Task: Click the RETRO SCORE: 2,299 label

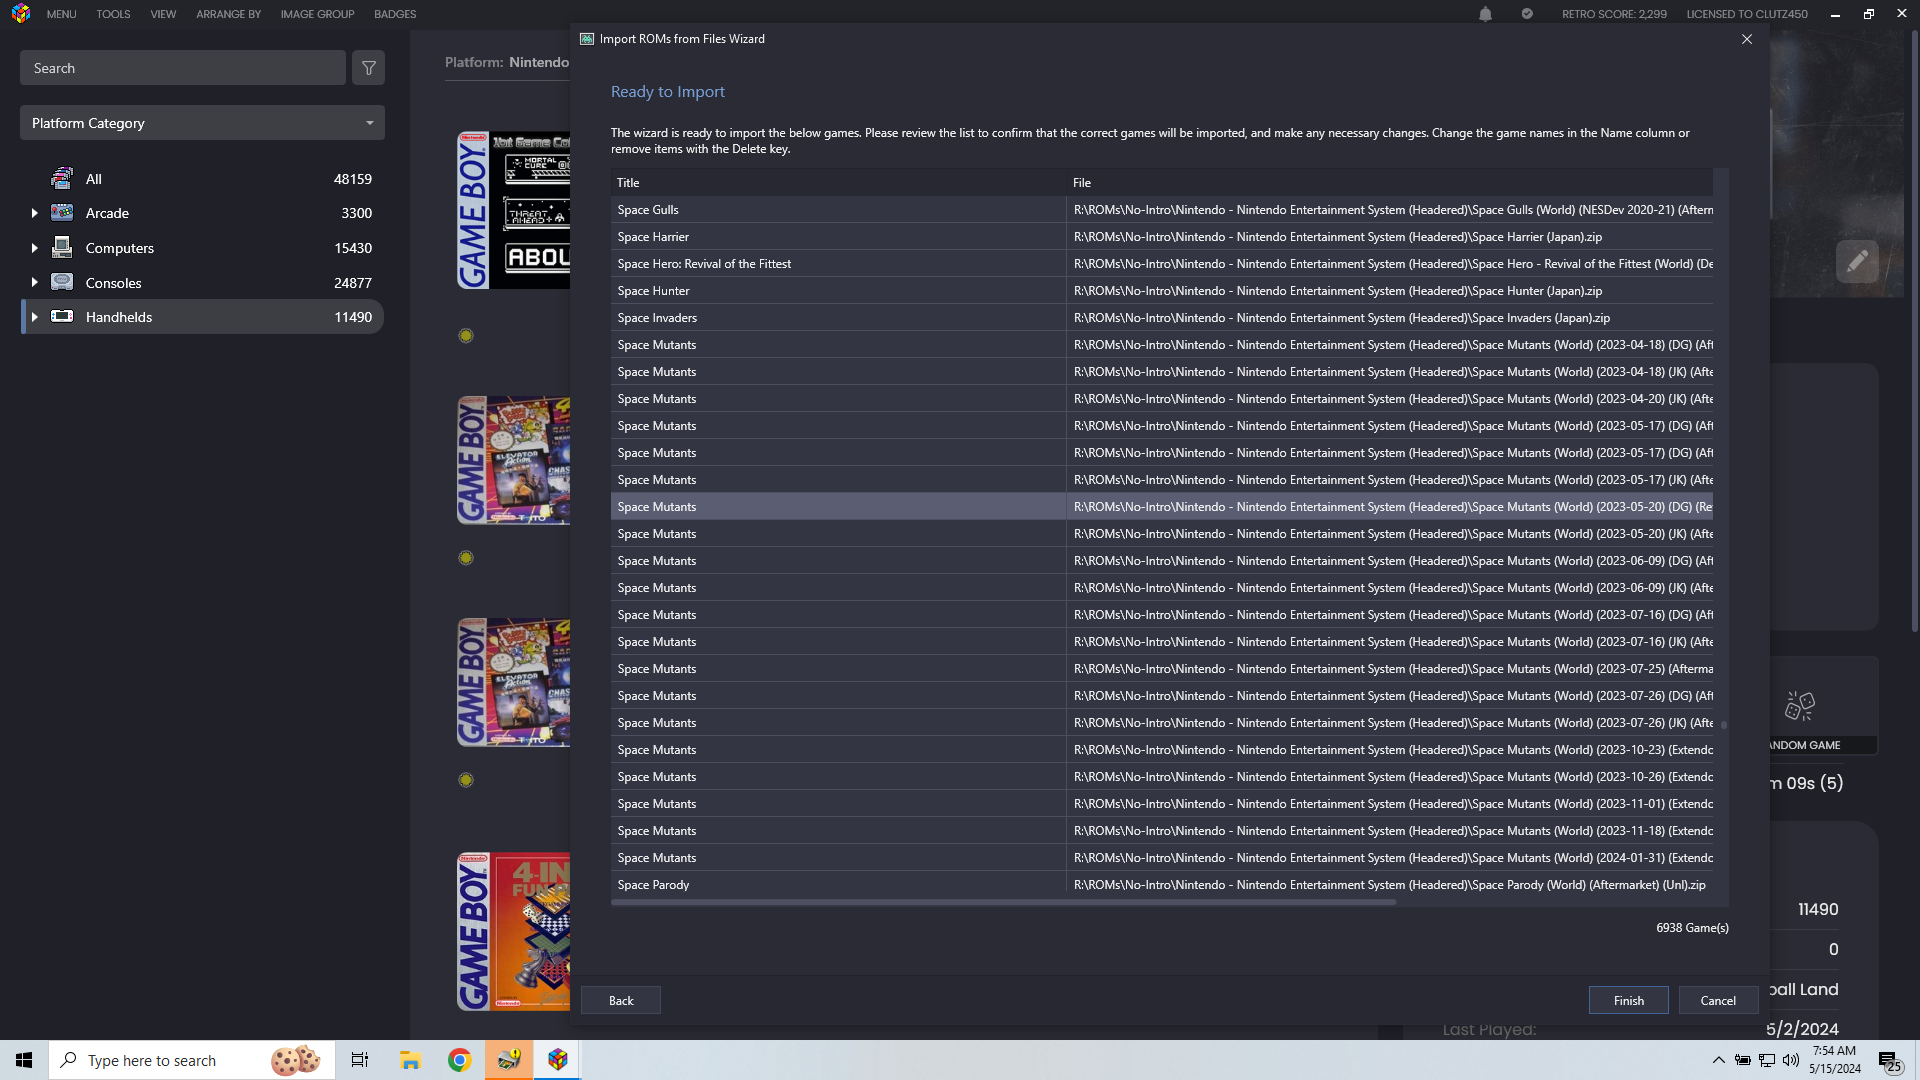Action: pyautogui.click(x=1614, y=14)
